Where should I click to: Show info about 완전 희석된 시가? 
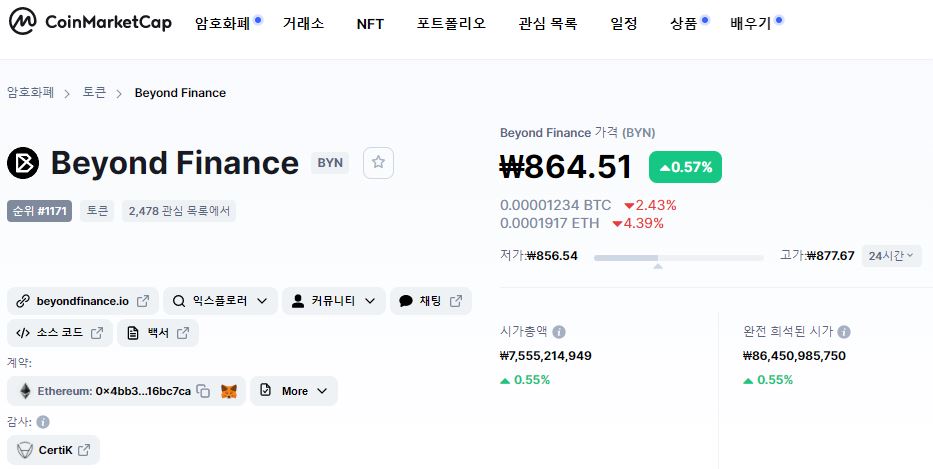pos(844,332)
